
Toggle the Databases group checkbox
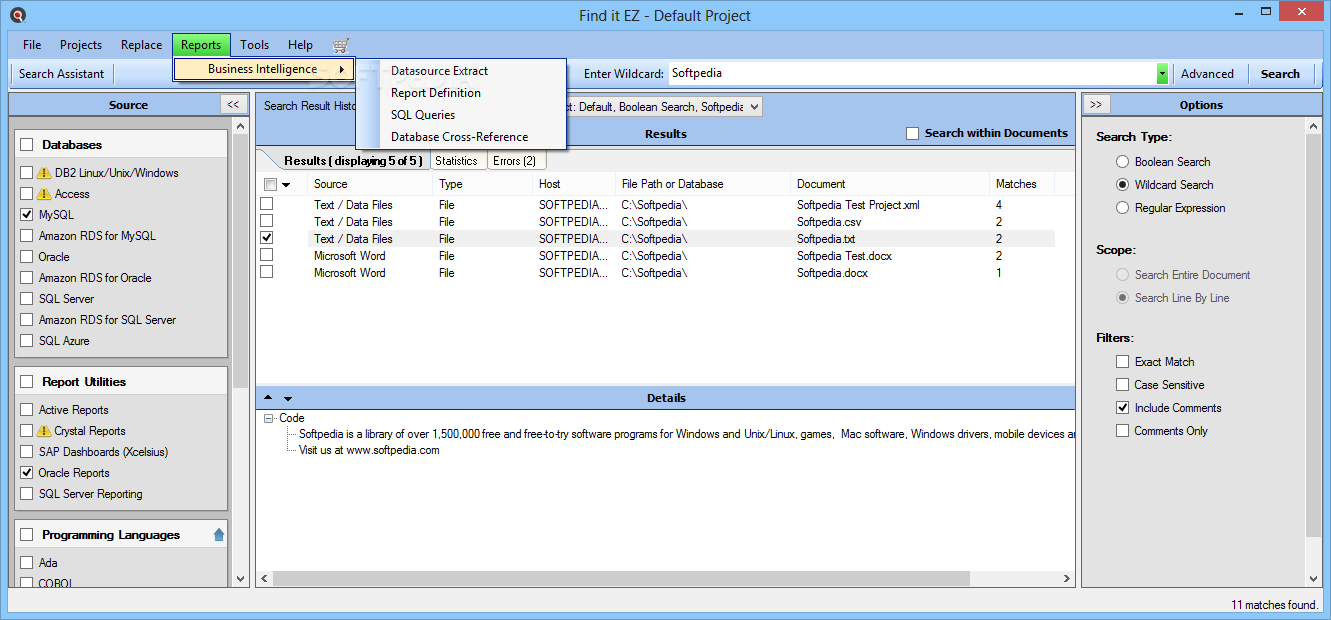point(26,145)
